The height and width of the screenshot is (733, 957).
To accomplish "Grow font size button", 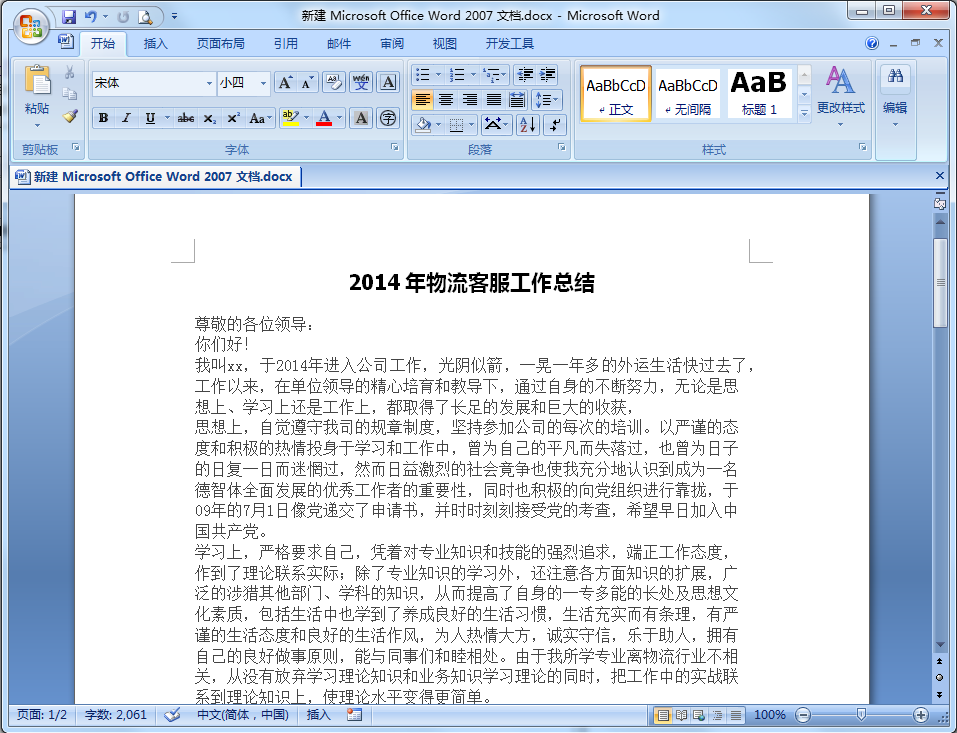I will pos(285,82).
